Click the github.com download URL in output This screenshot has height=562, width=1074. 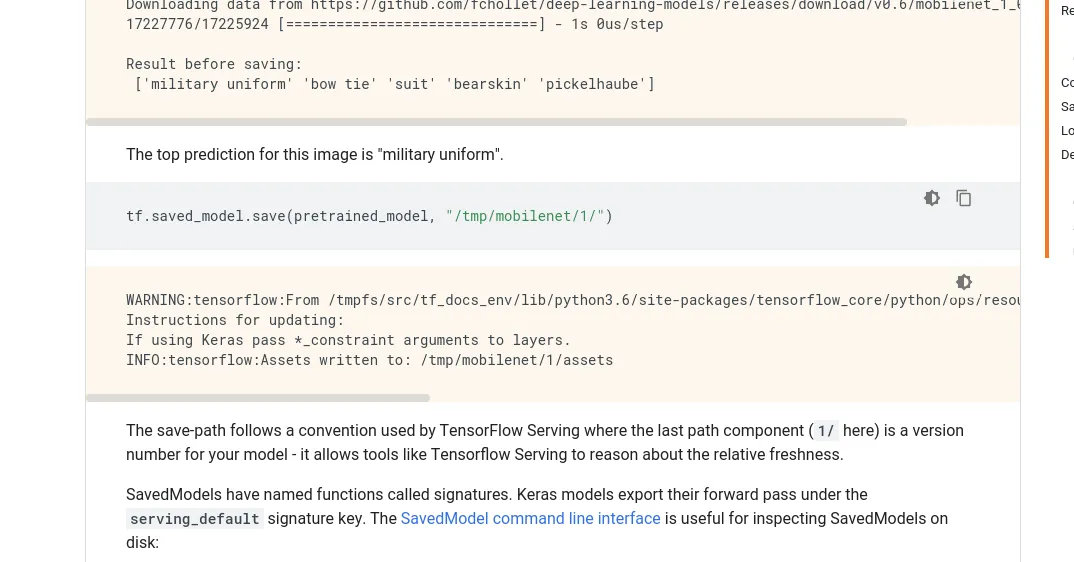pyautogui.click(x=660, y=5)
